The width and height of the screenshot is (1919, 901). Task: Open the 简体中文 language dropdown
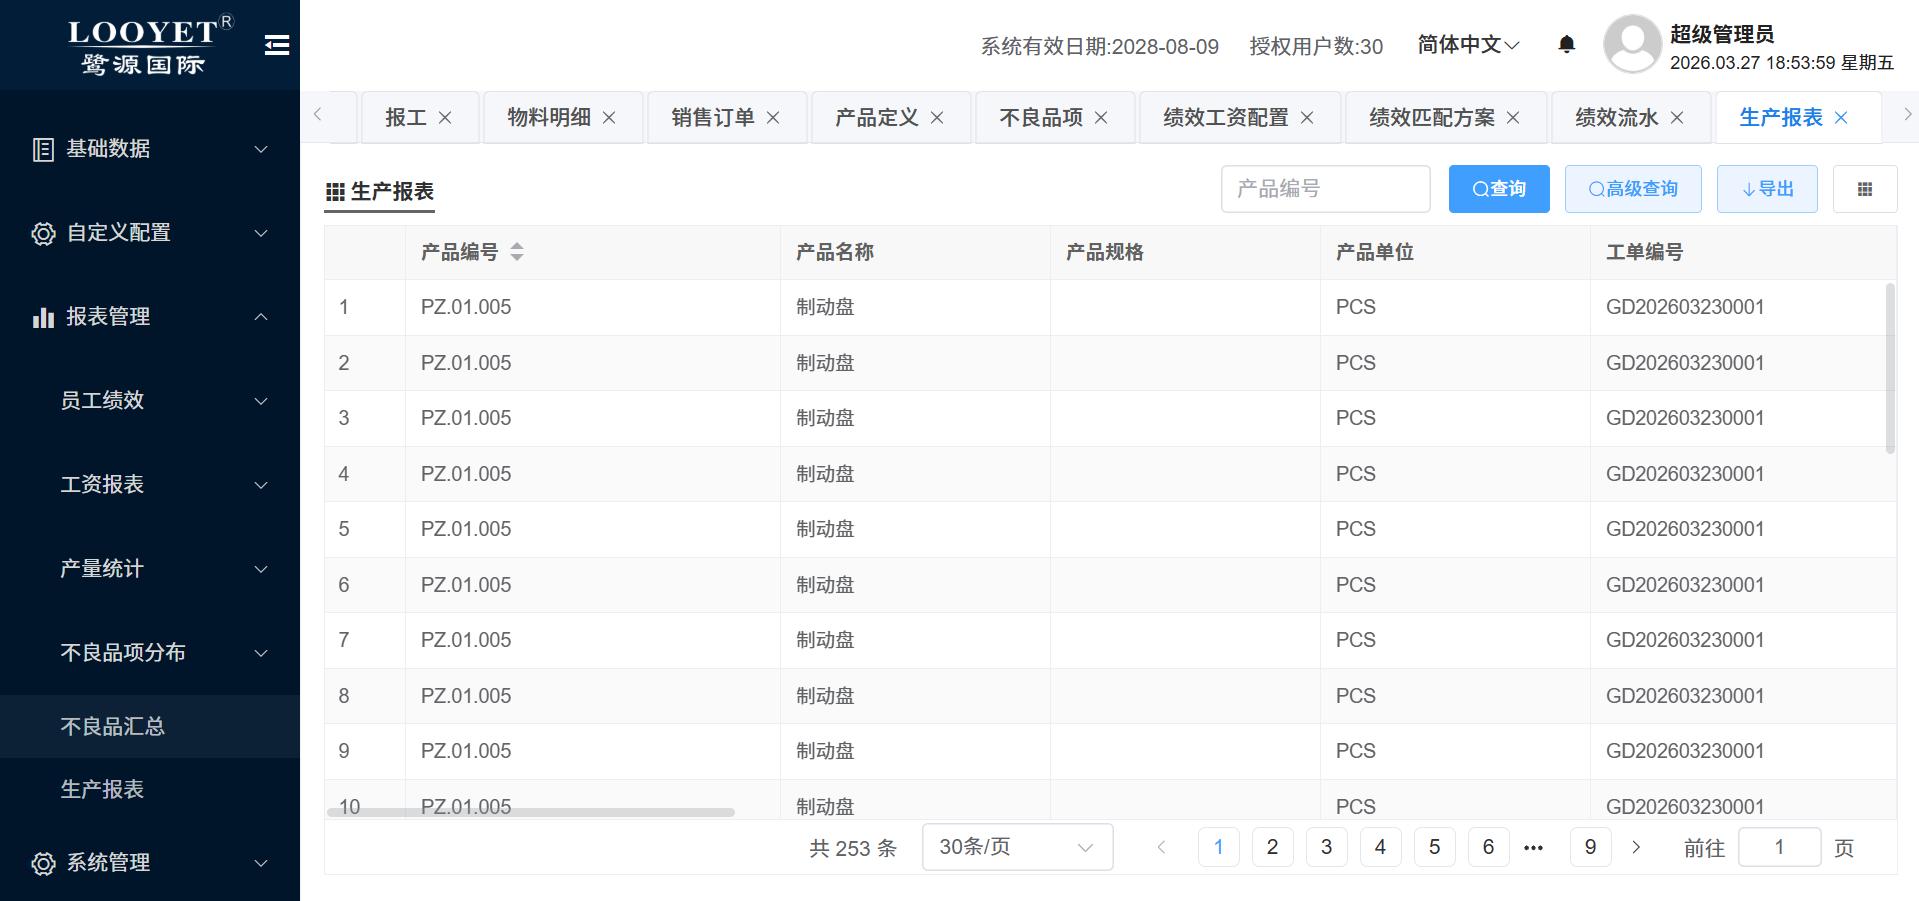tap(1468, 45)
